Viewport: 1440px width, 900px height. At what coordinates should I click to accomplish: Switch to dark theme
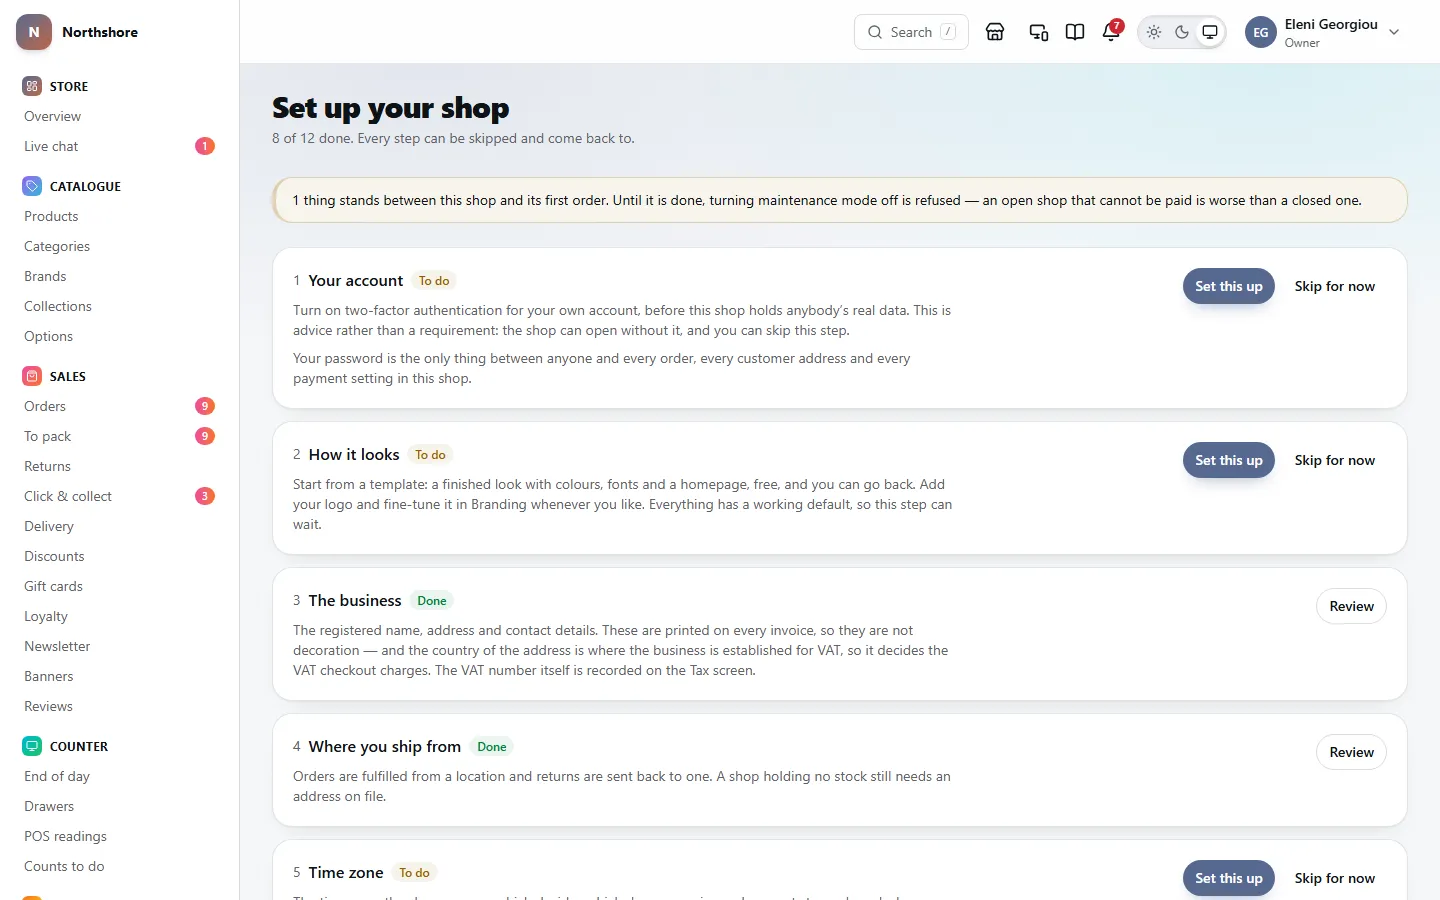tap(1182, 32)
